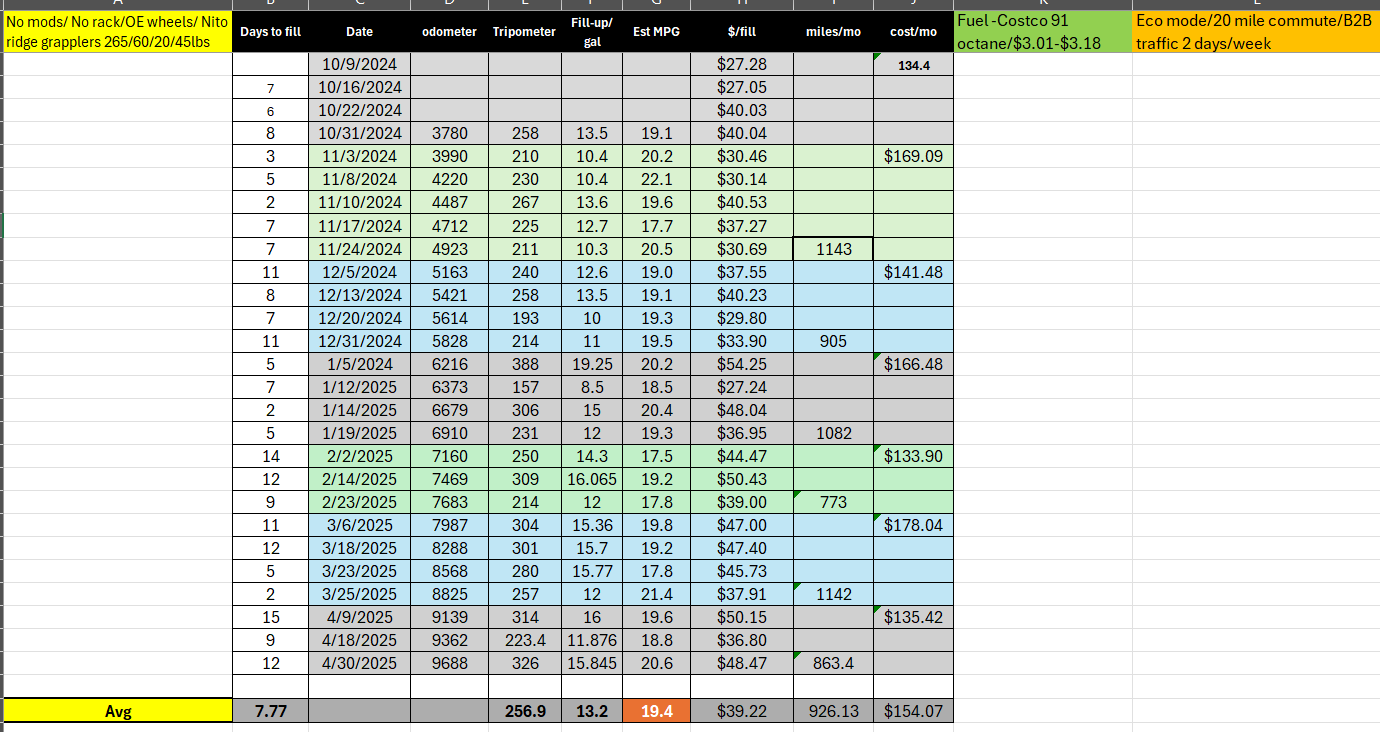The height and width of the screenshot is (732, 1380).
Task: Select the 'miles/mo' header cell
Action: [x=833, y=32]
